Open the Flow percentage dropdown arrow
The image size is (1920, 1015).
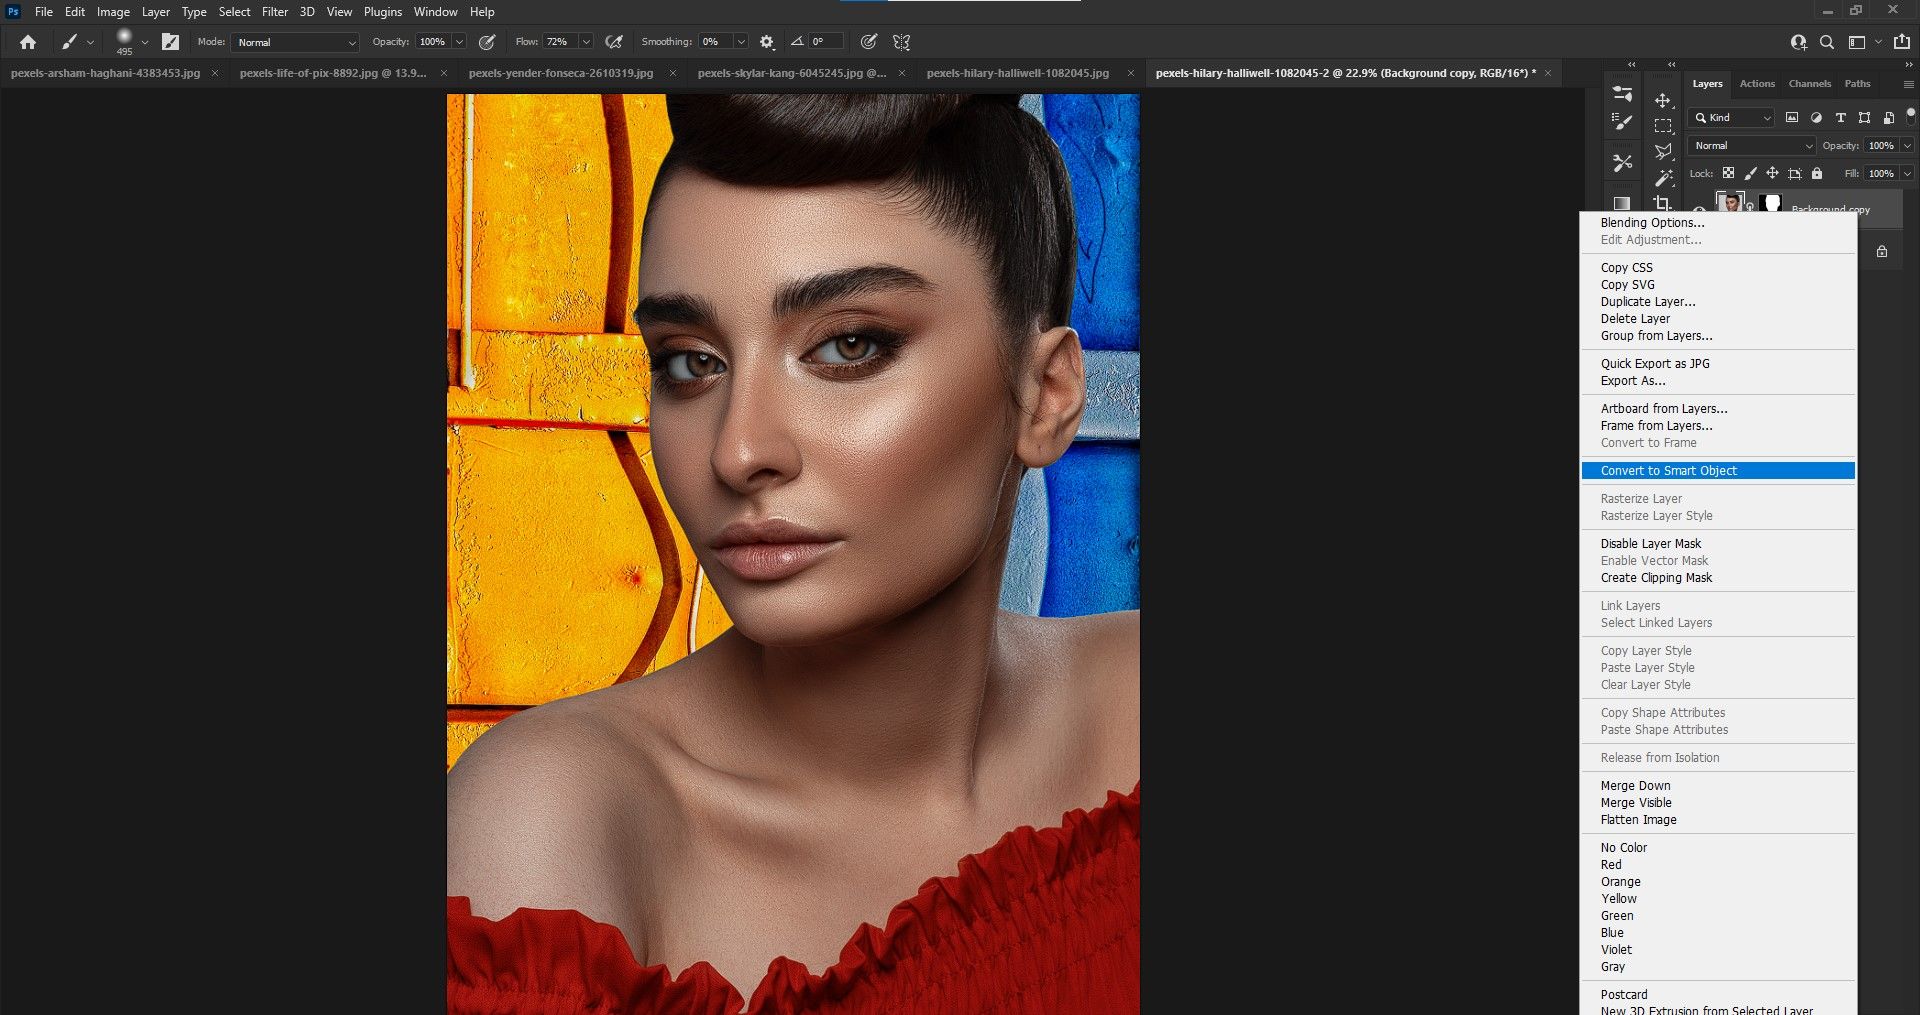click(x=586, y=42)
